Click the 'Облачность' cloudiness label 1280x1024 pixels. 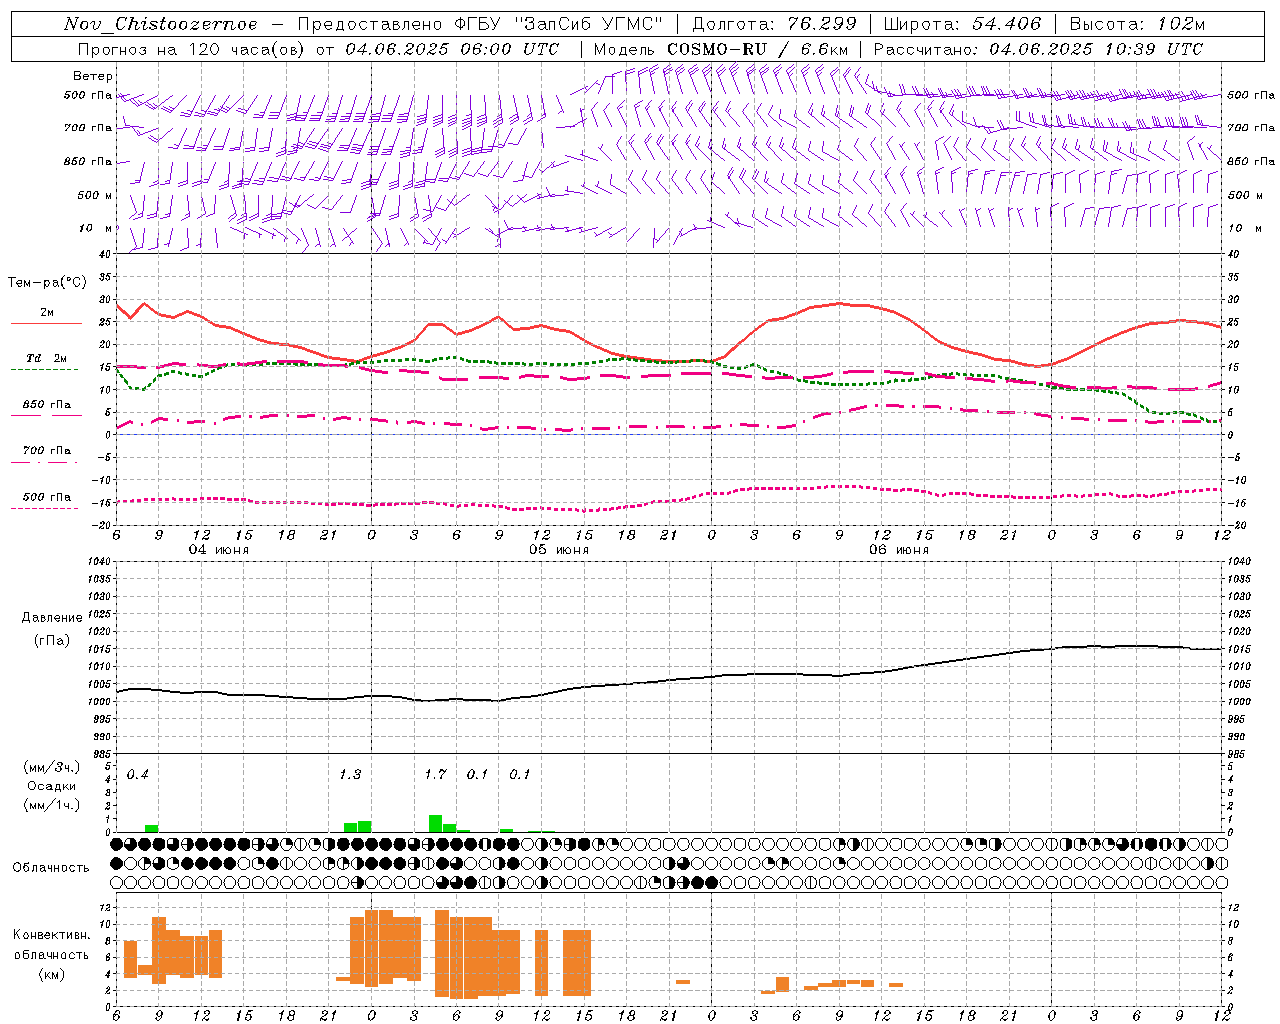pyautogui.click(x=51, y=868)
